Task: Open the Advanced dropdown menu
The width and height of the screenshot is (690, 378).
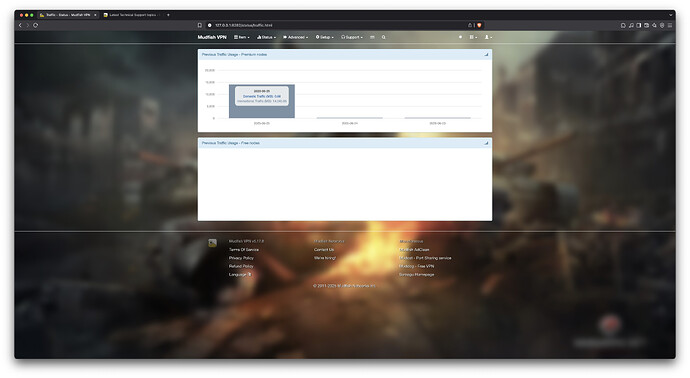Action: pyautogui.click(x=295, y=37)
